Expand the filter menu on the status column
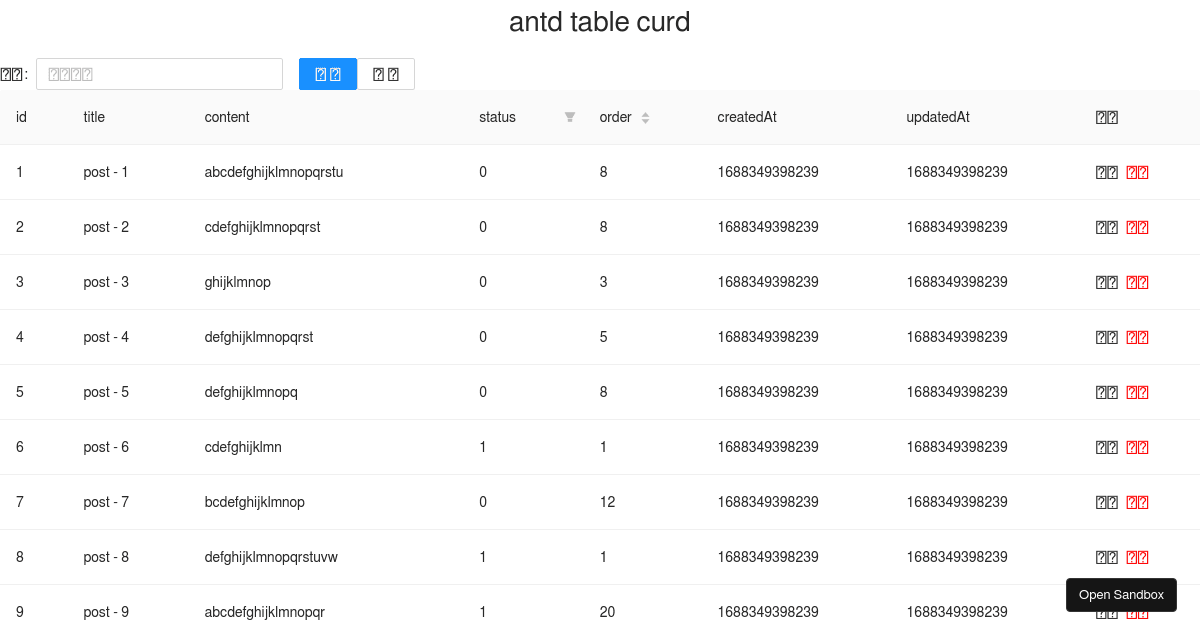The width and height of the screenshot is (1200, 630). click(569, 117)
